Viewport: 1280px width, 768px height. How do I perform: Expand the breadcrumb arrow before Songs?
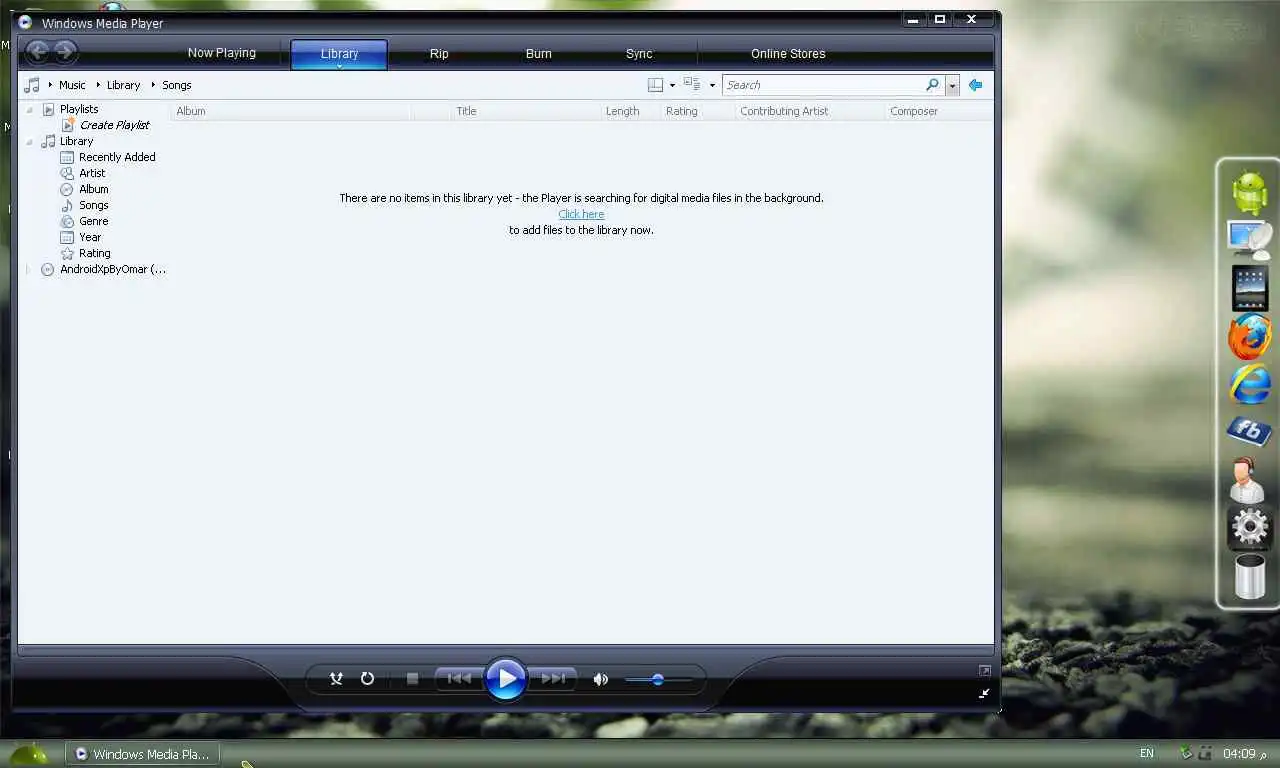coord(153,85)
